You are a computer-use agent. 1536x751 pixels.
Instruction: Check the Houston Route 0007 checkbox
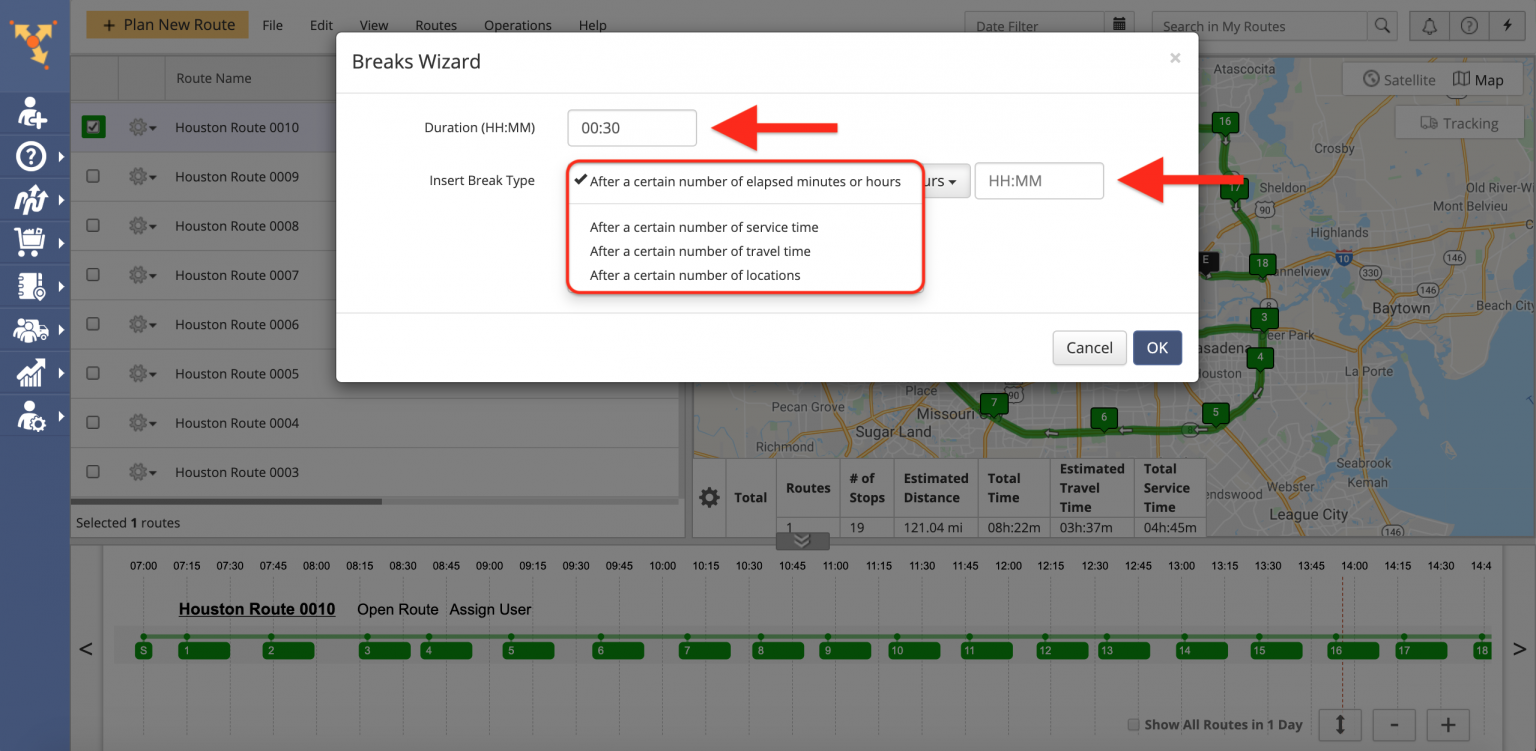(x=93, y=275)
